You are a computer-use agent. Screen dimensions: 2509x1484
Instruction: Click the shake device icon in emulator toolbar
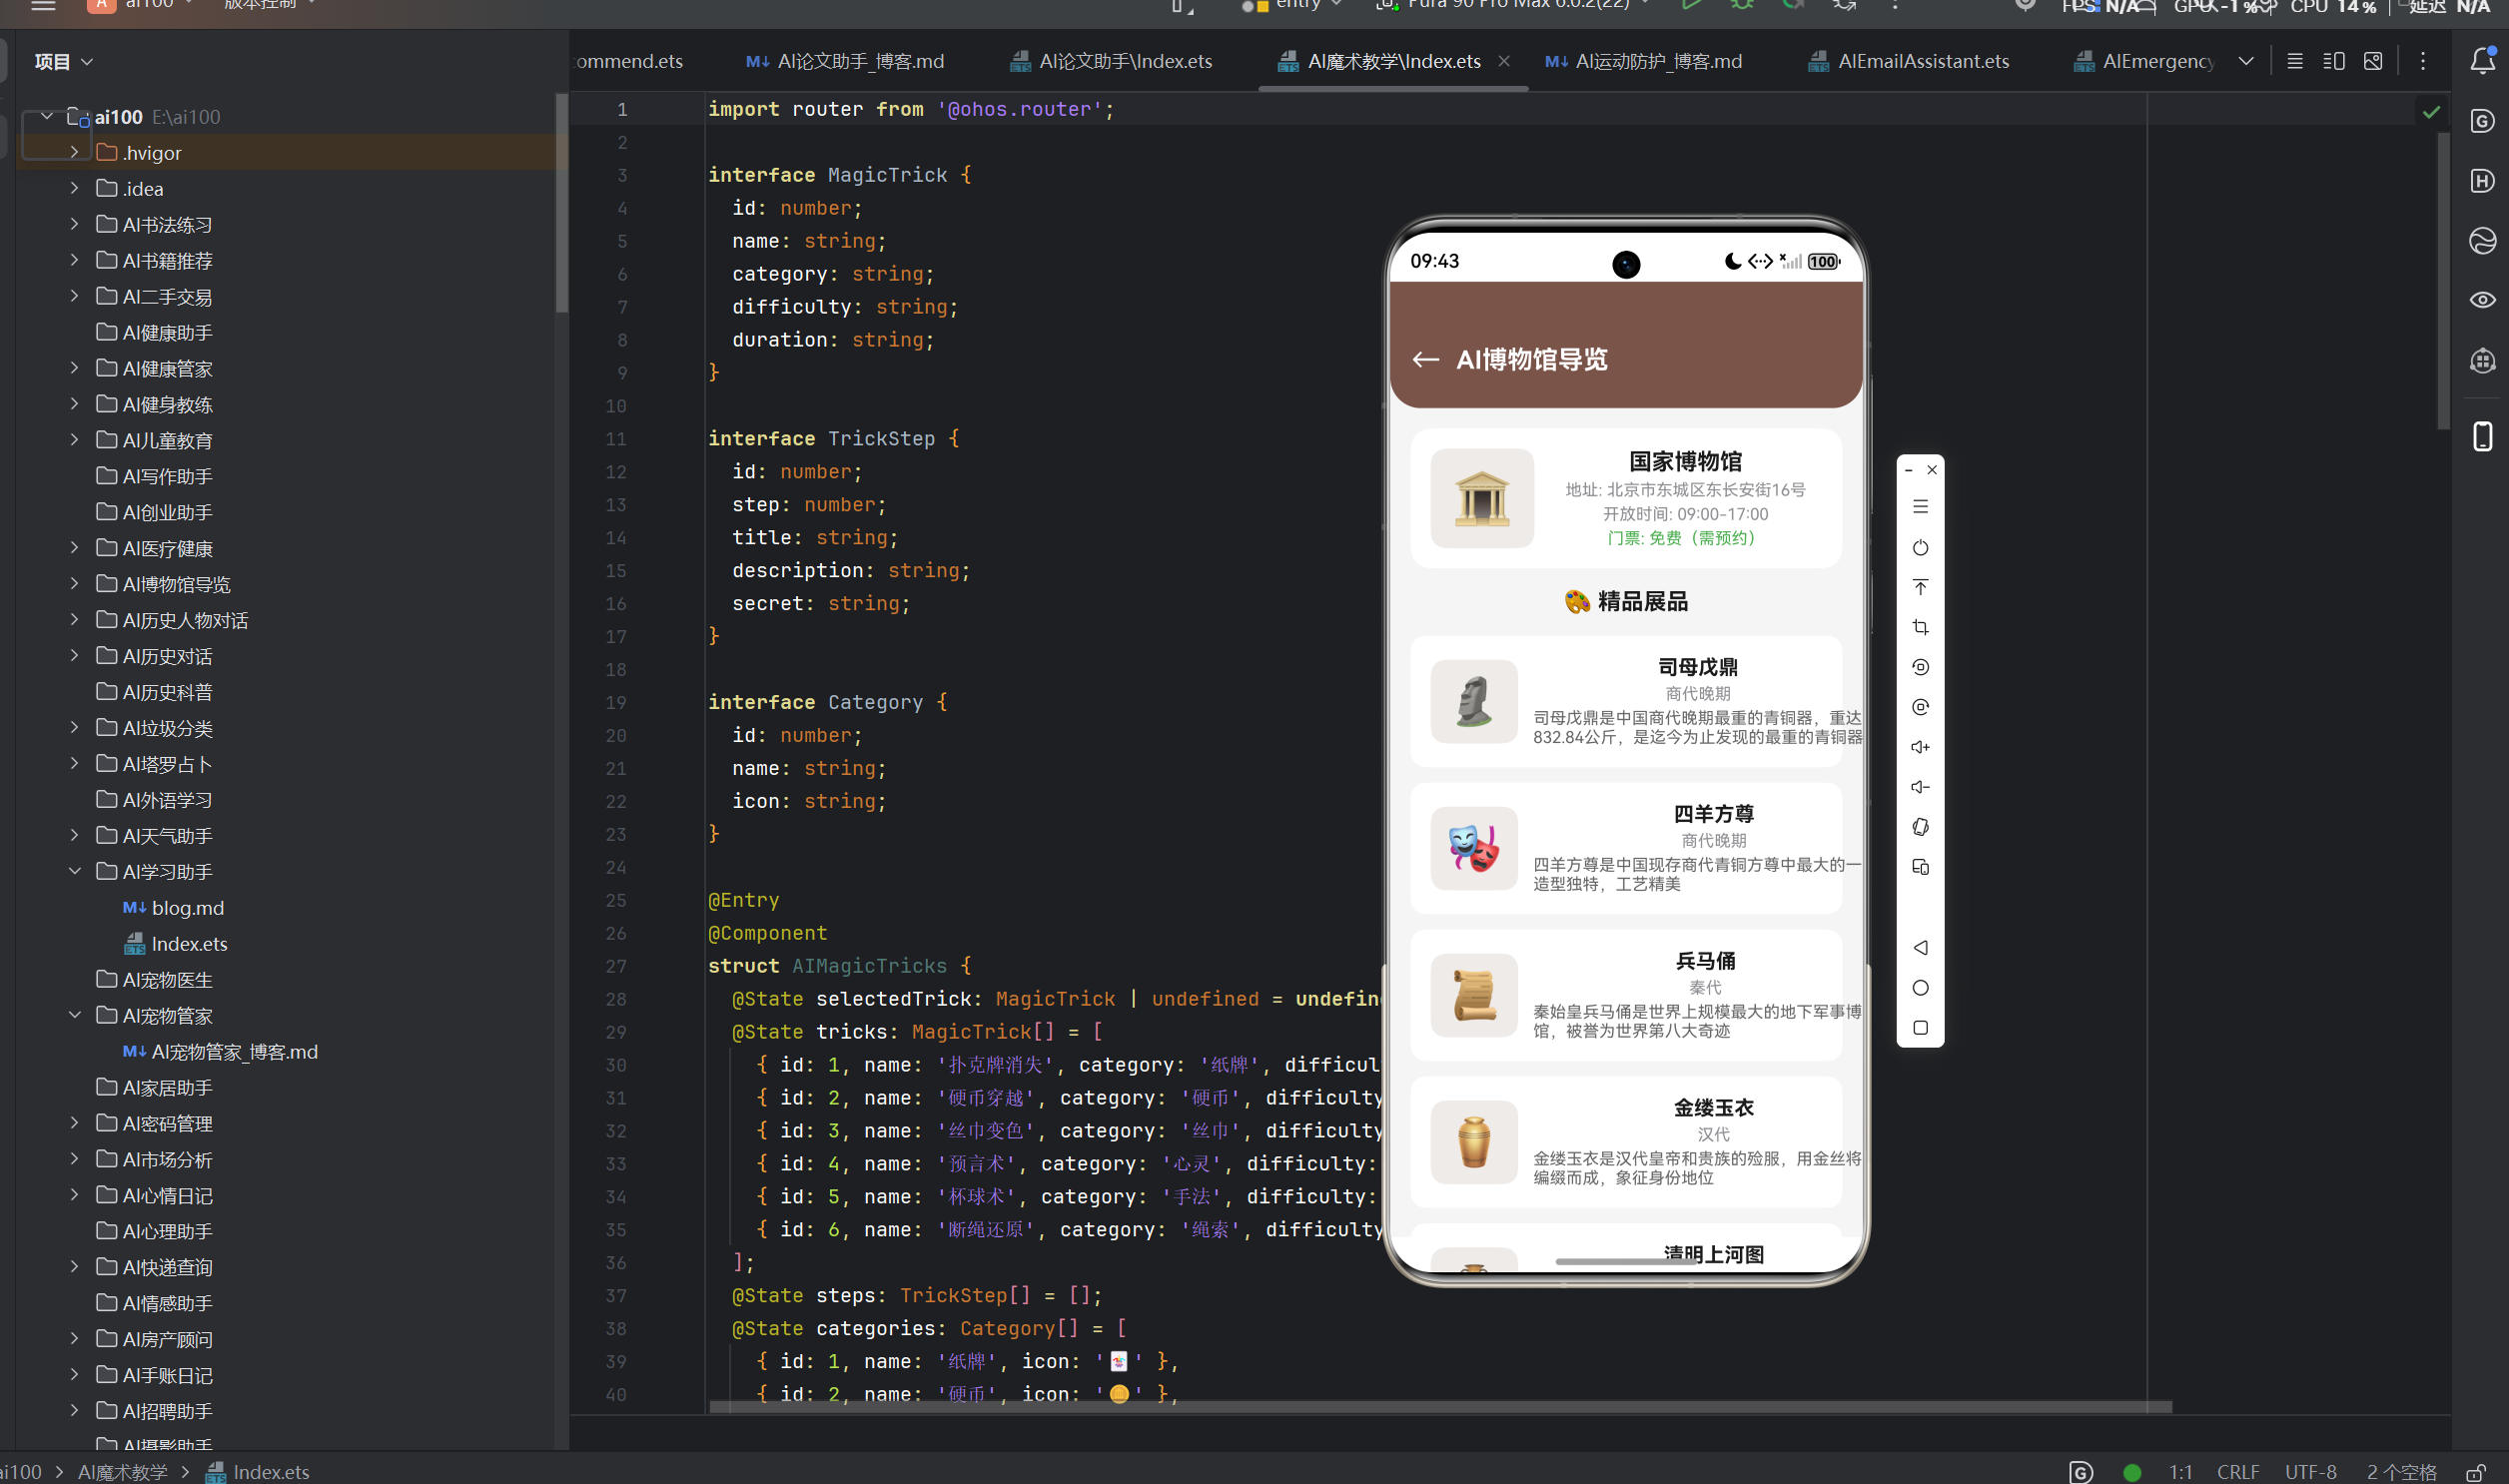pyautogui.click(x=1920, y=828)
